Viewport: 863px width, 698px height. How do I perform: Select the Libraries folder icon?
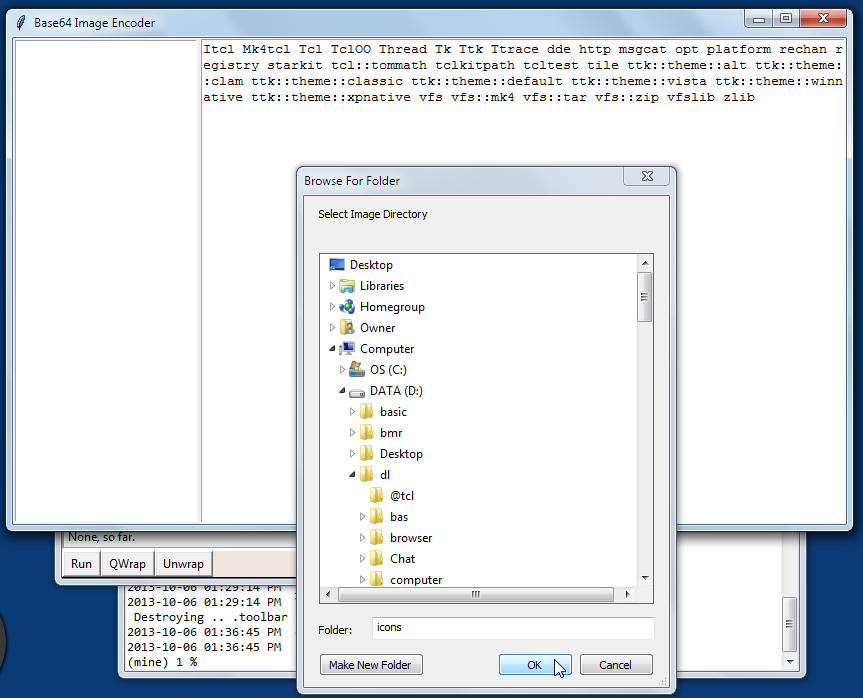click(x=346, y=286)
